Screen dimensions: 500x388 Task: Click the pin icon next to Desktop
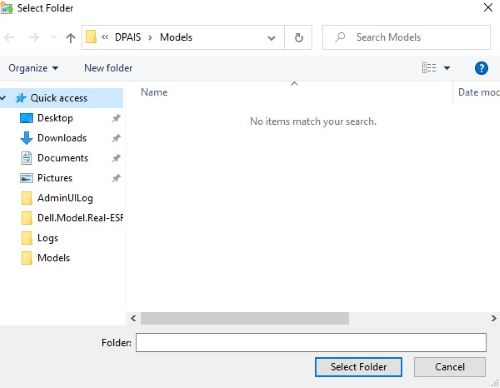click(116, 118)
